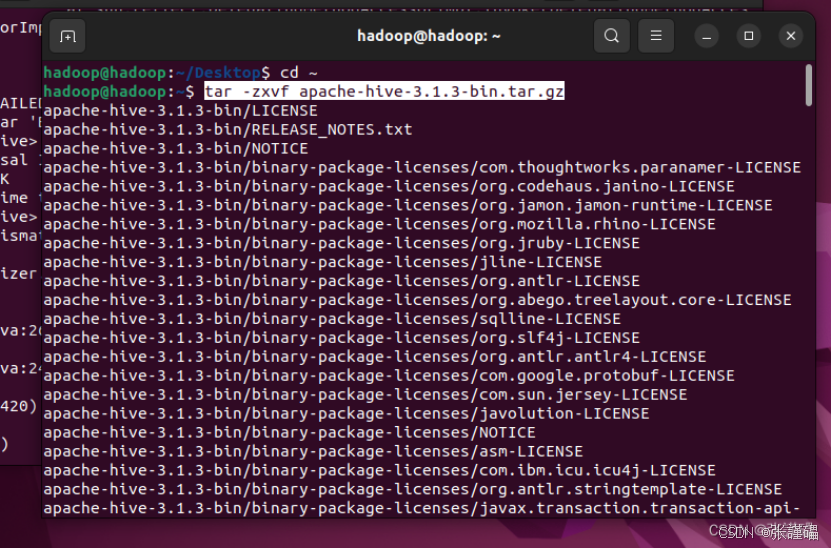Select the apache-hive-3.1.3-bin/LICENSE line

181,111
